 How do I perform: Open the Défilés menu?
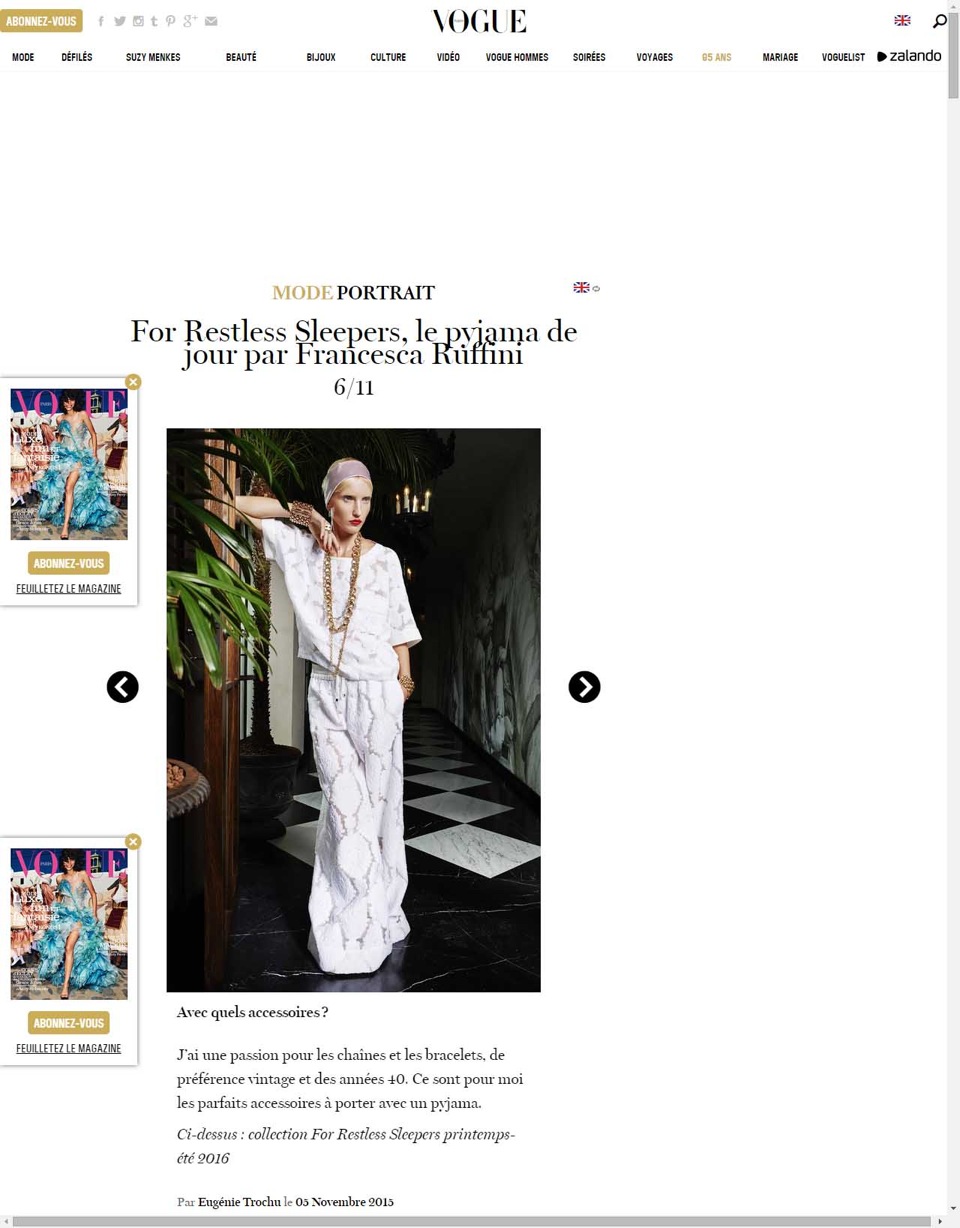coord(77,57)
